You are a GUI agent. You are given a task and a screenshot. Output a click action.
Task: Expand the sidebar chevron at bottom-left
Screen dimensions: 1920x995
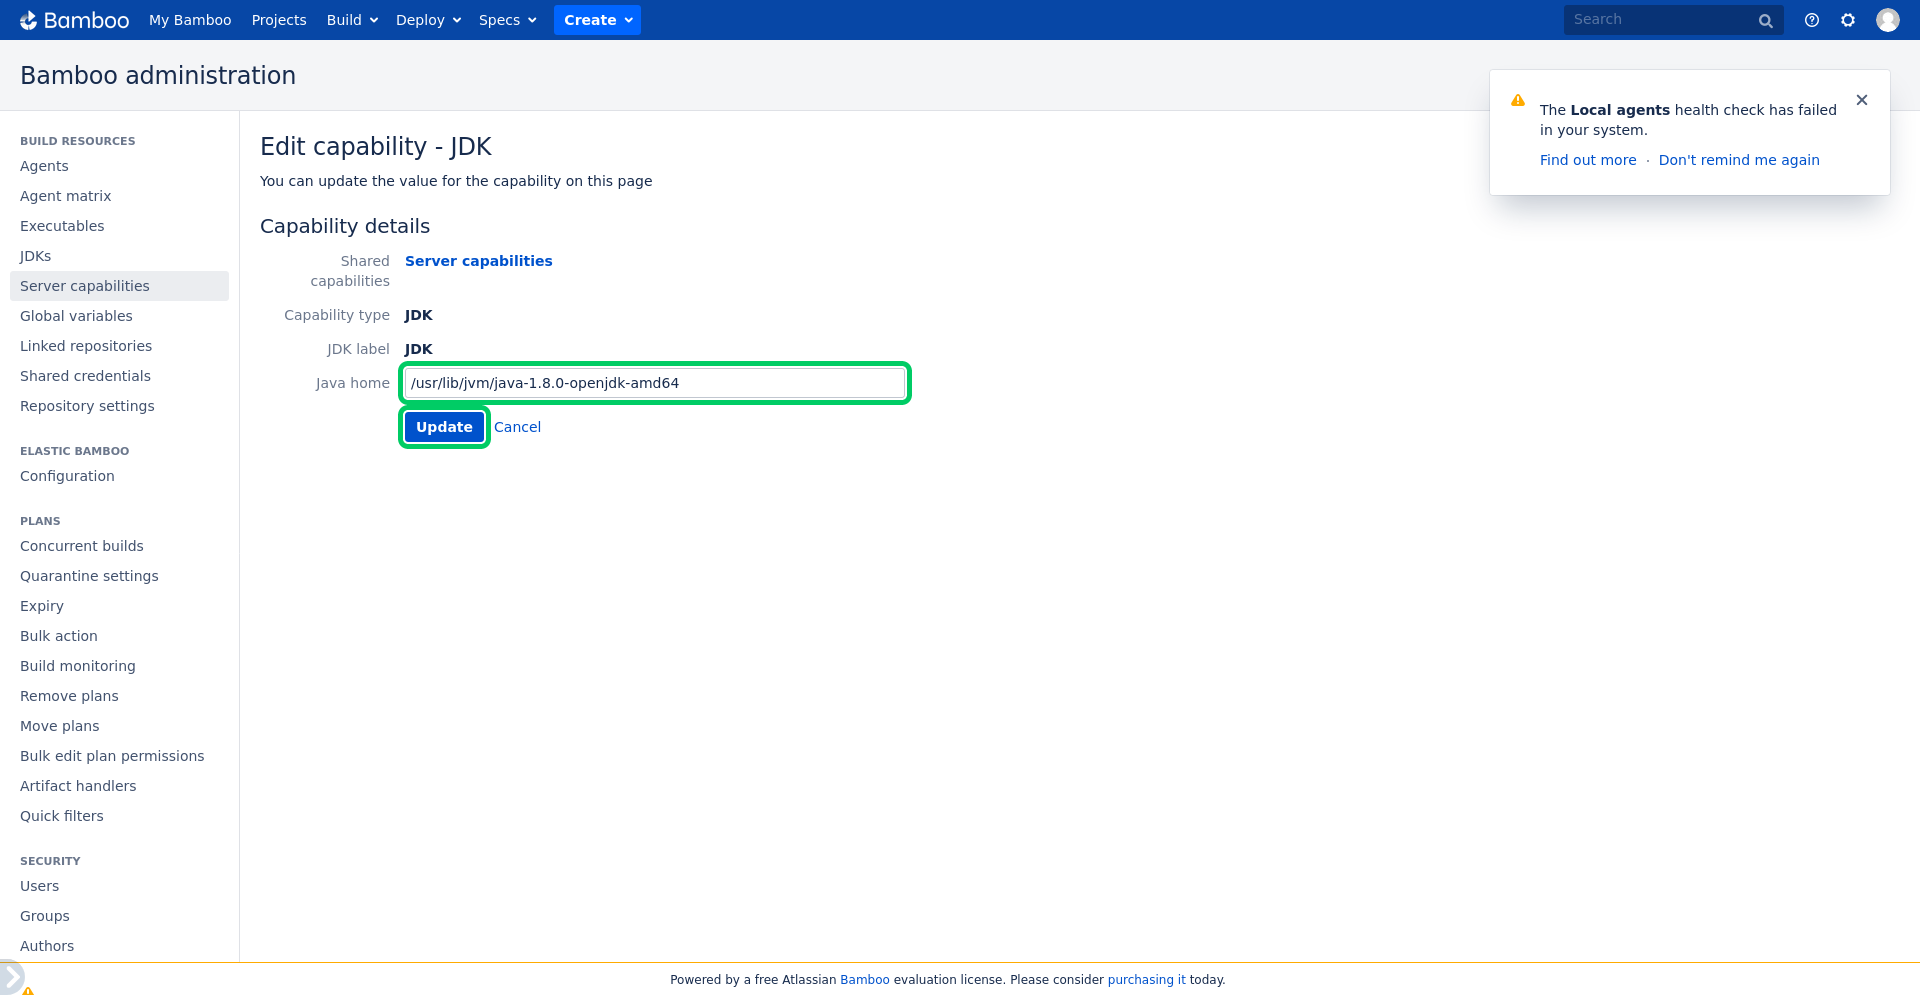coord(11,977)
